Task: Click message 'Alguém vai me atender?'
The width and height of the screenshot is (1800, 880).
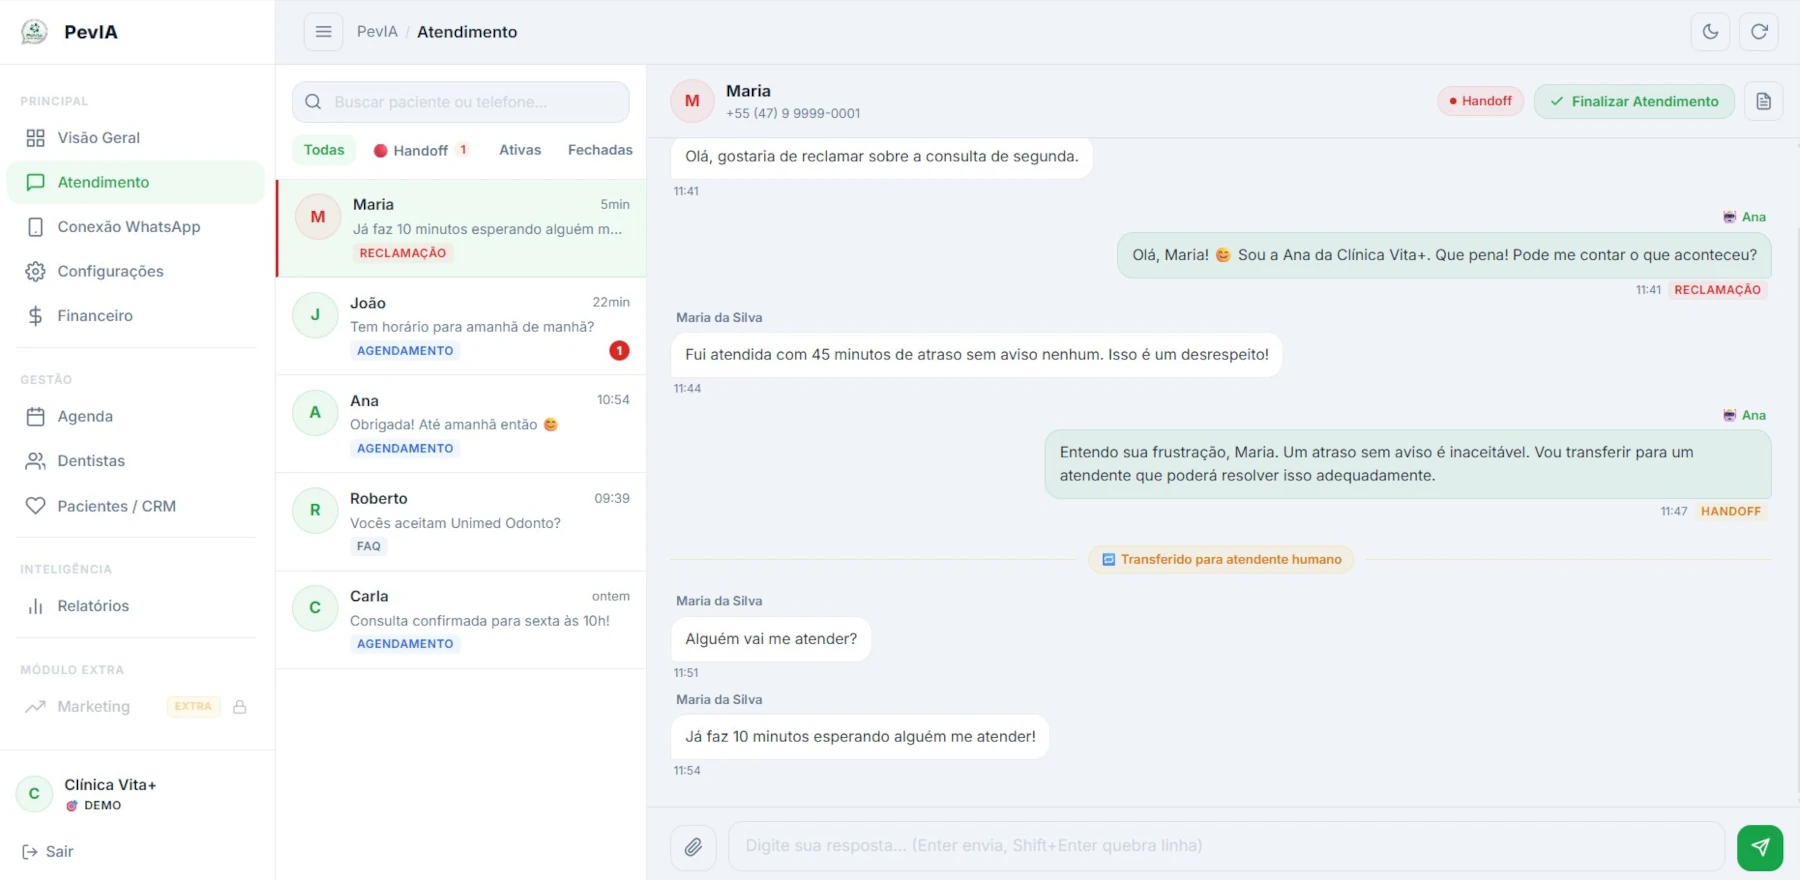Action: coord(771,639)
